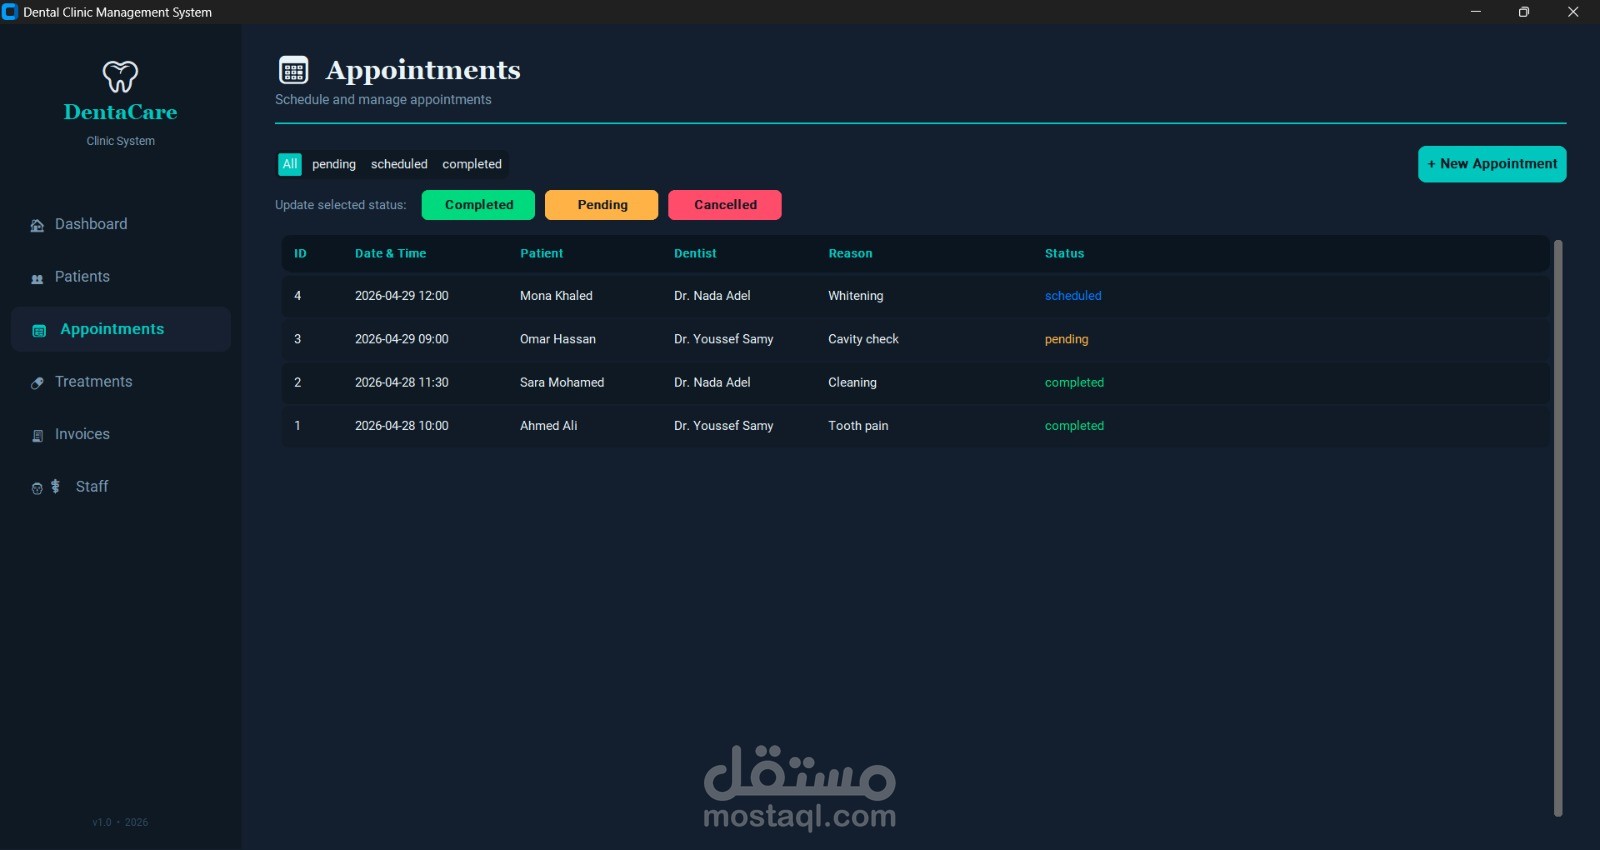The image size is (1600, 850).
Task: Click the Appointments calendar icon in sidebar
Action: pyautogui.click(x=39, y=330)
